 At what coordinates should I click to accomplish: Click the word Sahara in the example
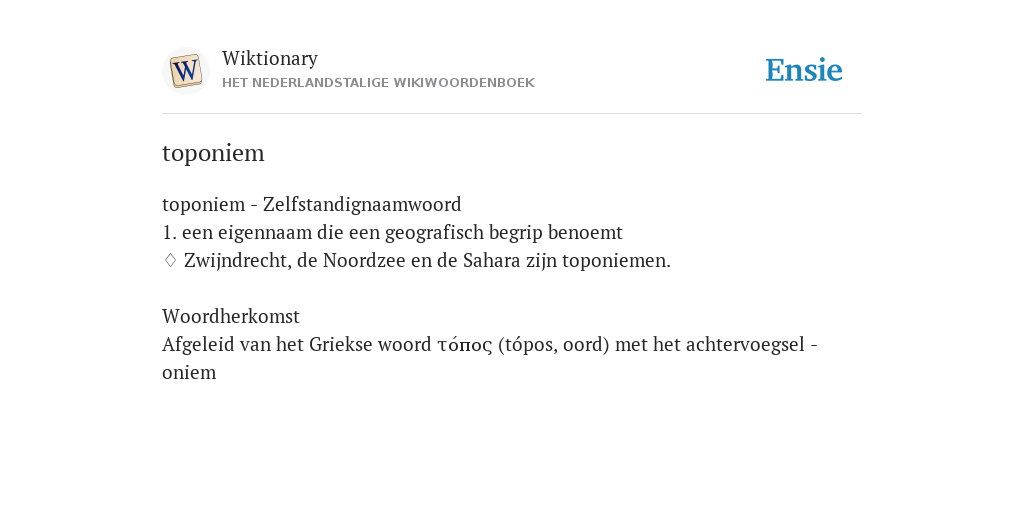492,261
